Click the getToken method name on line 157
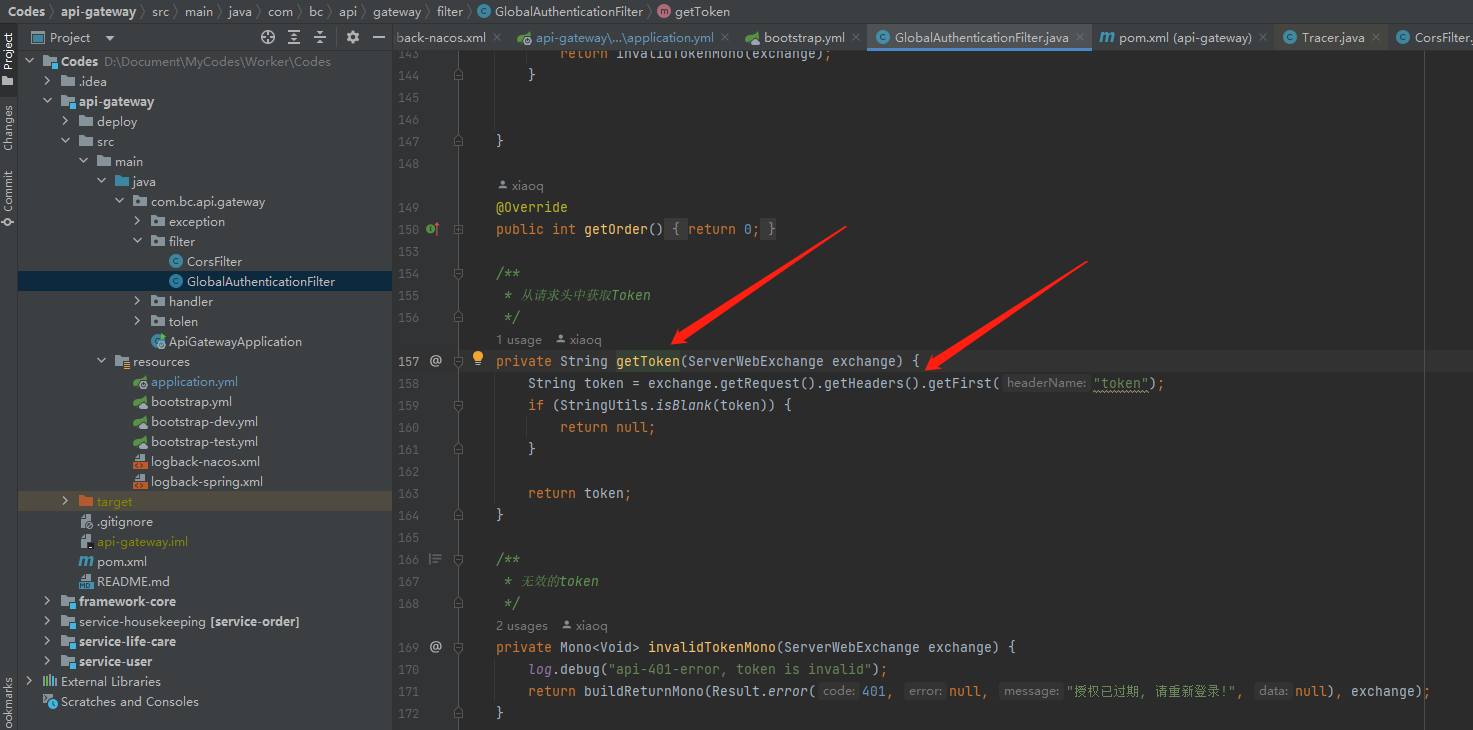The width and height of the screenshot is (1473, 730). click(648, 361)
